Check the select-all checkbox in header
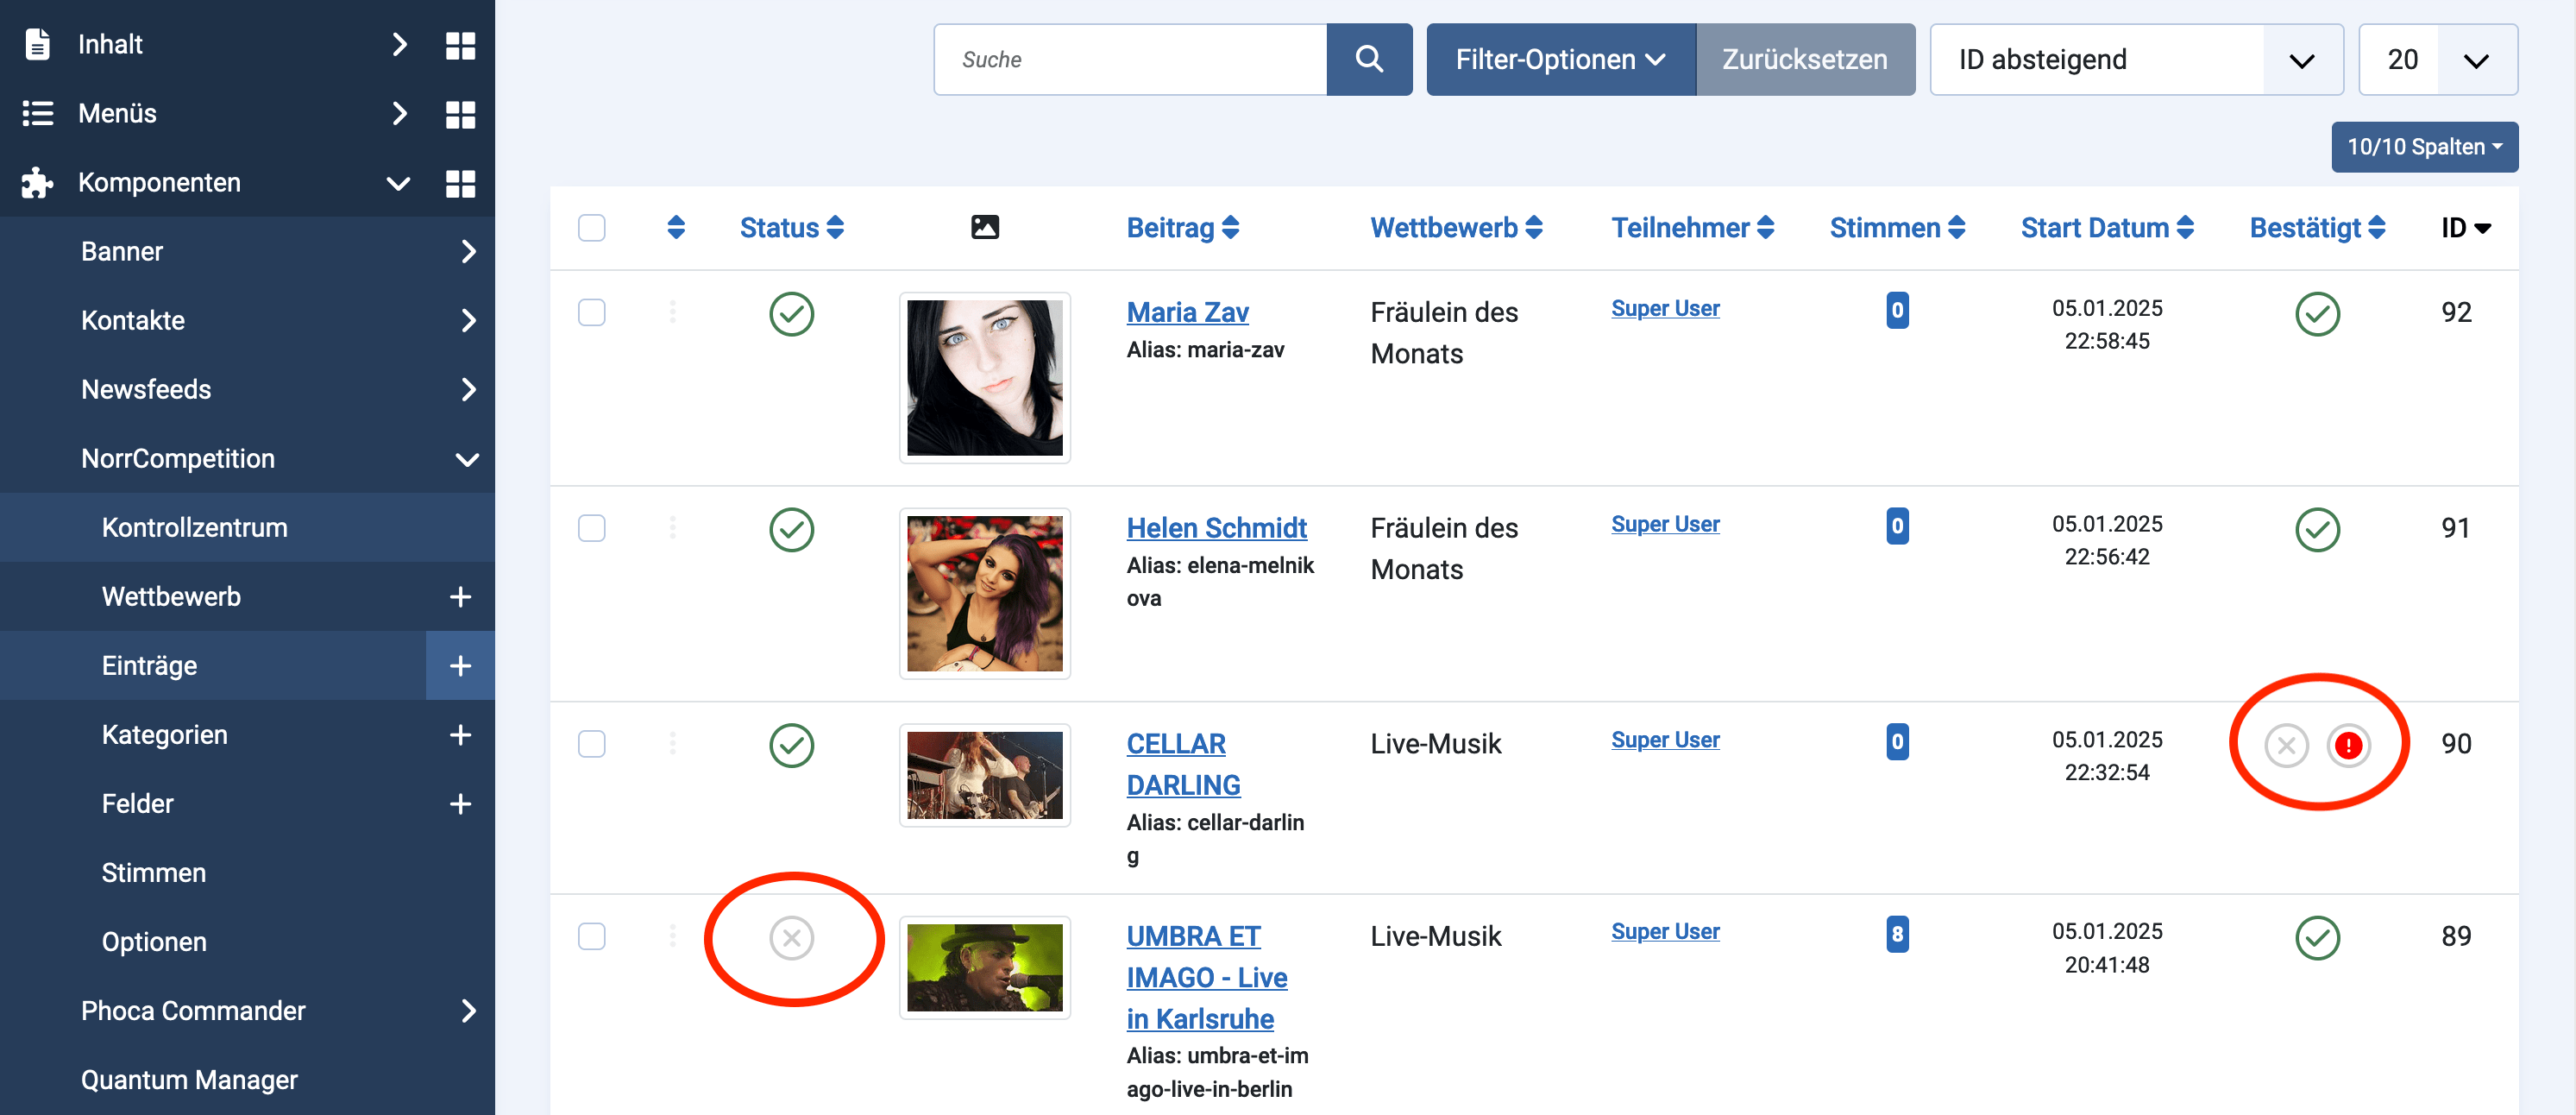 click(592, 228)
